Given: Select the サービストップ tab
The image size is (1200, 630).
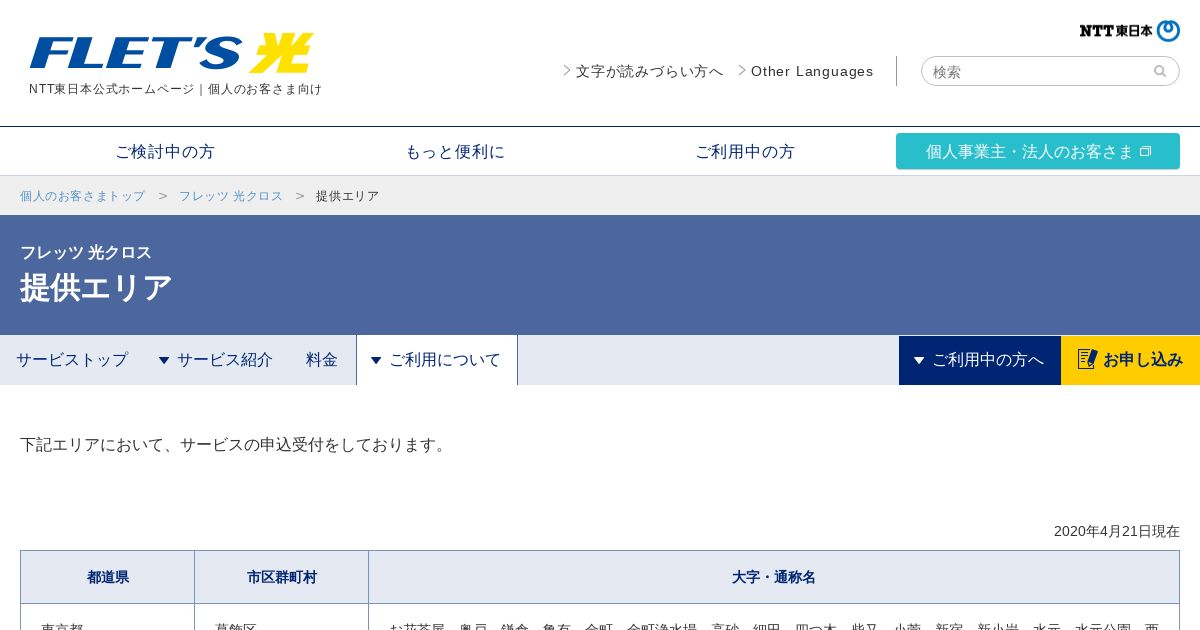Looking at the screenshot, I should click(72, 360).
